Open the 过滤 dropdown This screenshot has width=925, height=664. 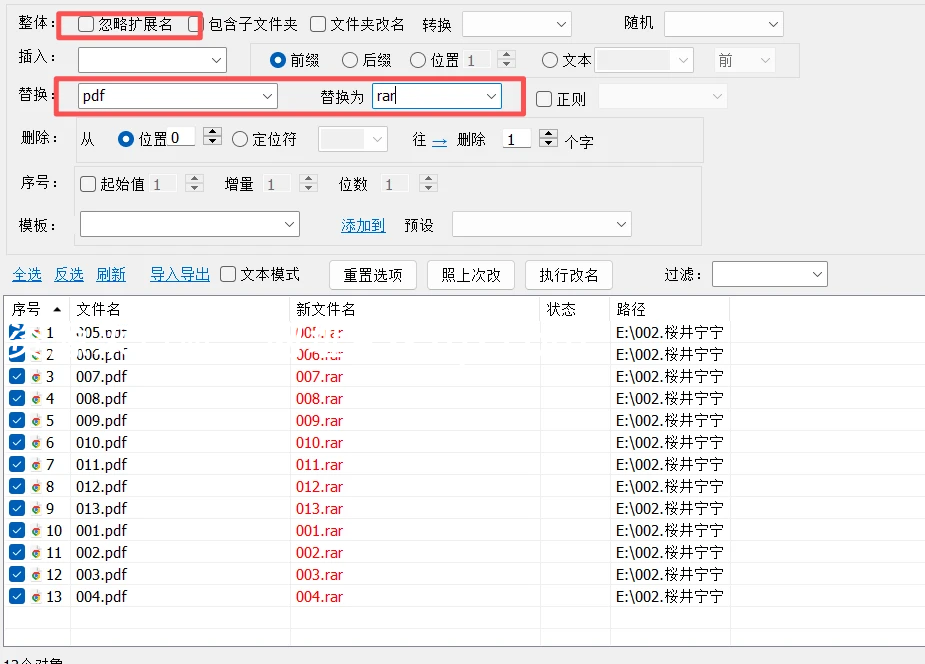tap(769, 274)
